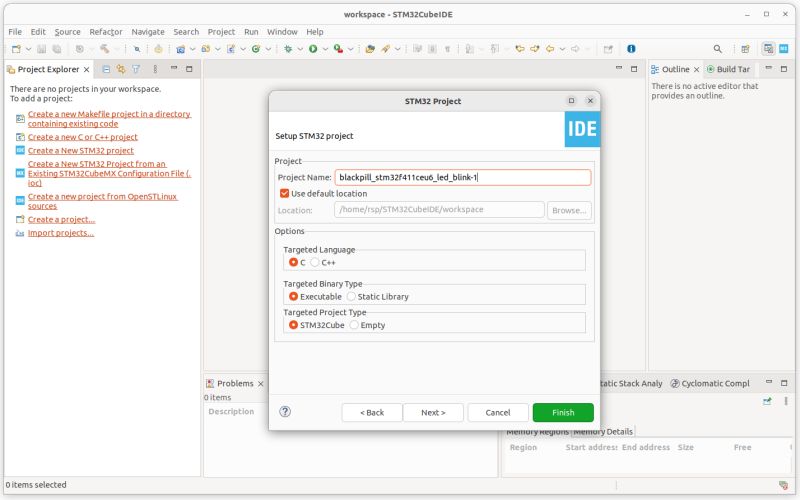Click the Project Name input field
800x500 pixels.
click(463, 178)
